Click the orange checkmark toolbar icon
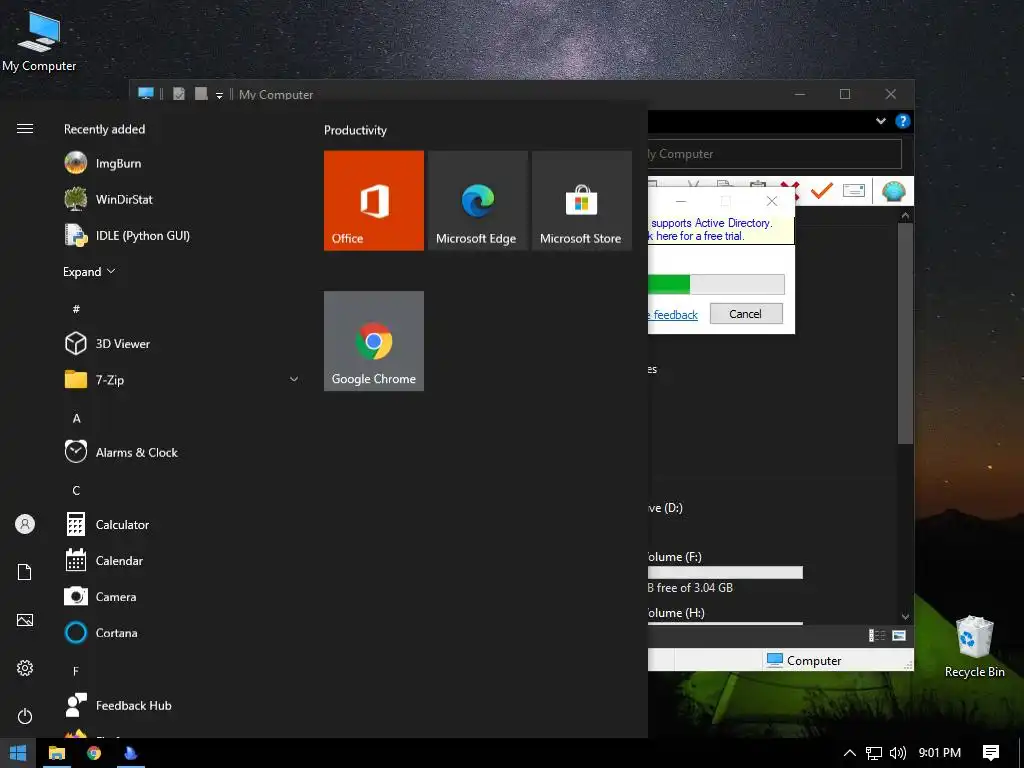Screen dimensions: 1024x768 (x=822, y=191)
